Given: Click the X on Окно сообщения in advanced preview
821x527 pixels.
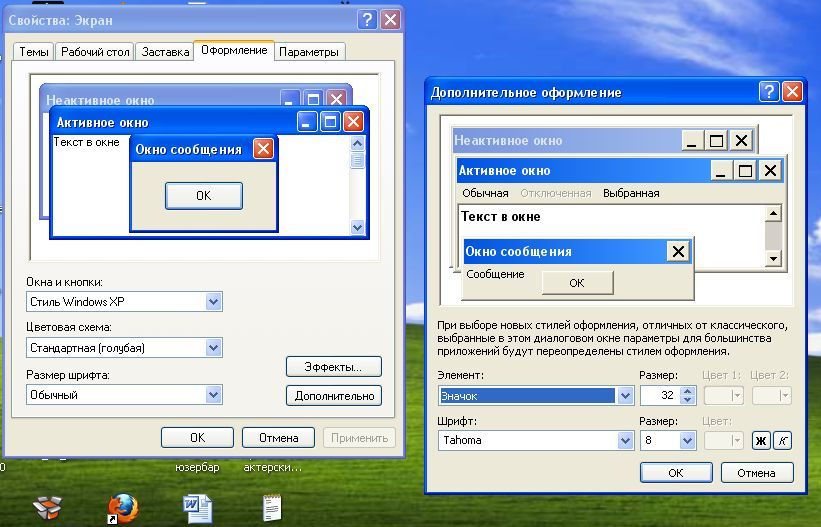Looking at the screenshot, I should [678, 251].
